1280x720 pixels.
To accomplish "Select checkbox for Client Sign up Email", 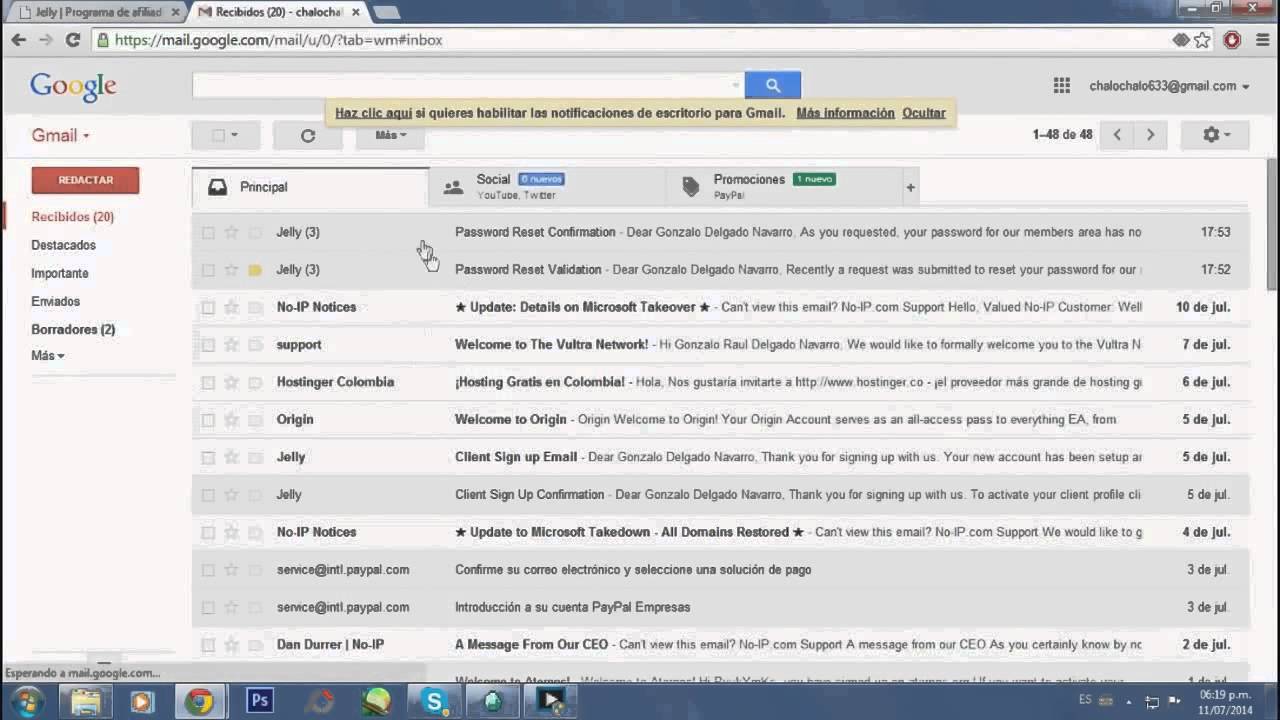I will (208, 457).
